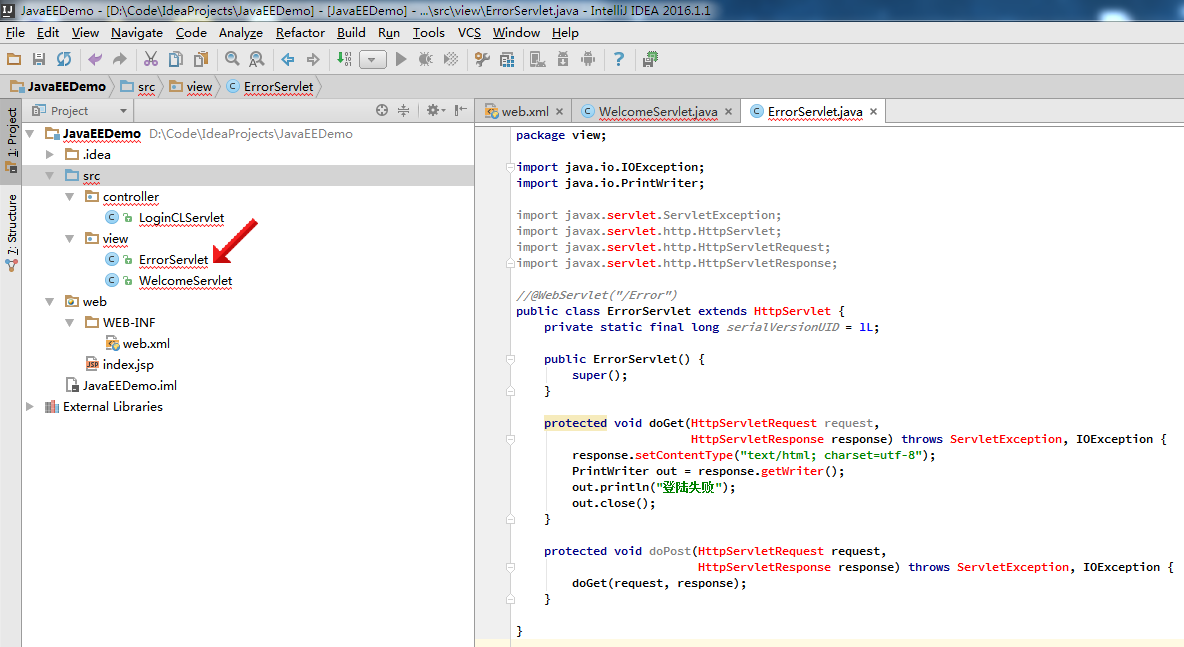
Task: Expand the .idea folder
Action: pos(50,155)
